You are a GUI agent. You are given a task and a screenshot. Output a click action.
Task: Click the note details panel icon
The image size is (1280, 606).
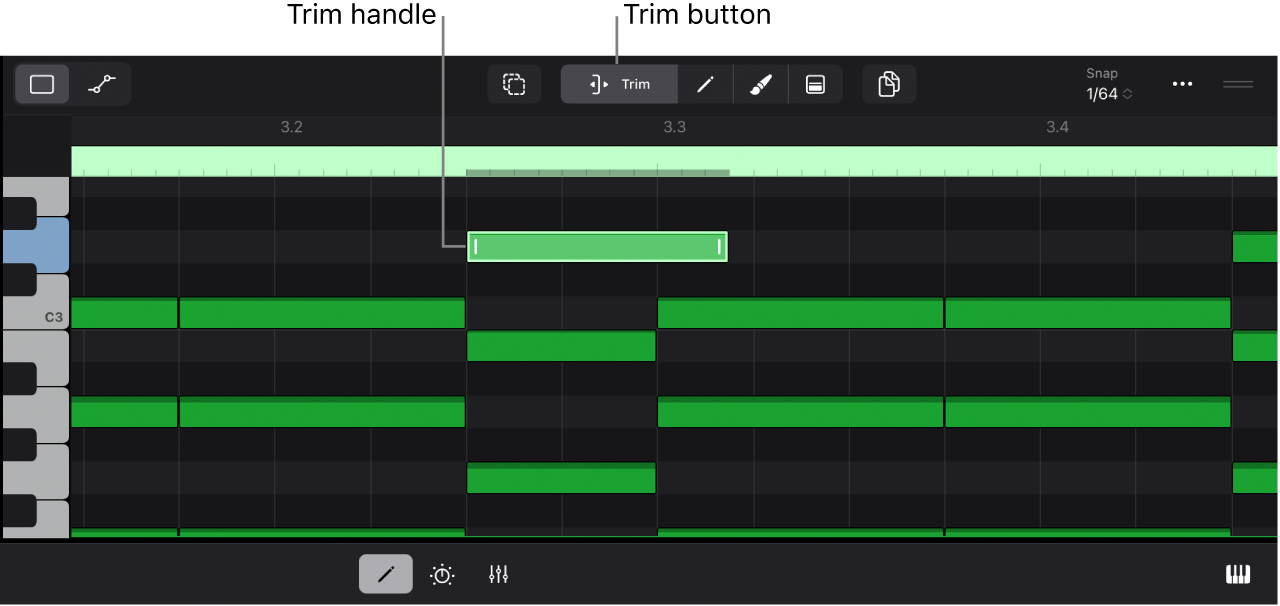point(816,84)
